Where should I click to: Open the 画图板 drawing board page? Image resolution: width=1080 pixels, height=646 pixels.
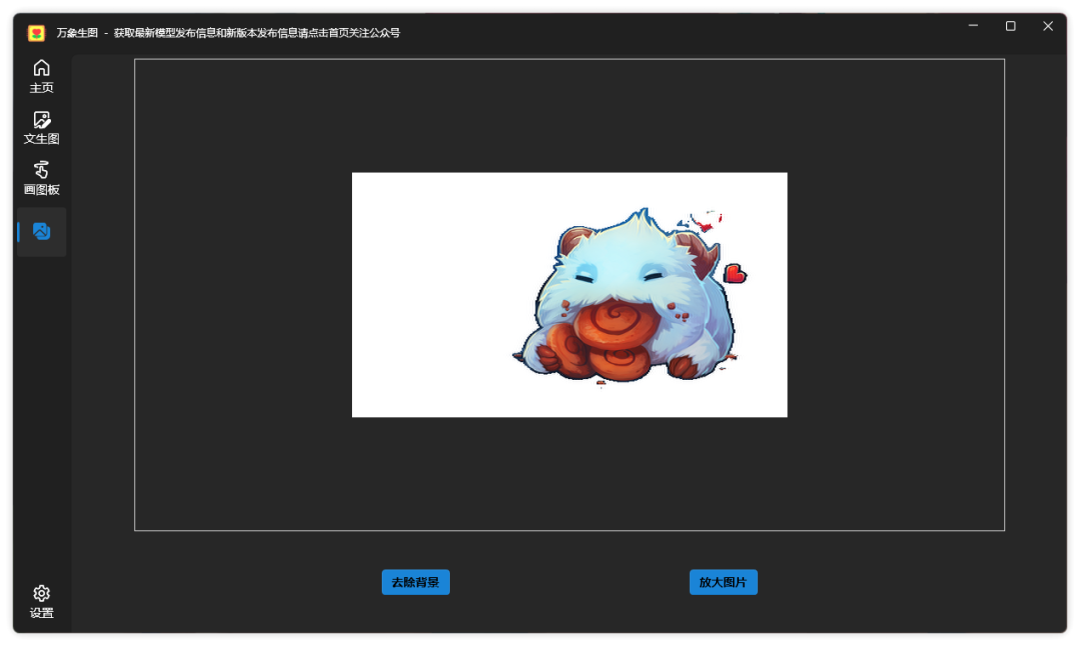(x=41, y=179)
